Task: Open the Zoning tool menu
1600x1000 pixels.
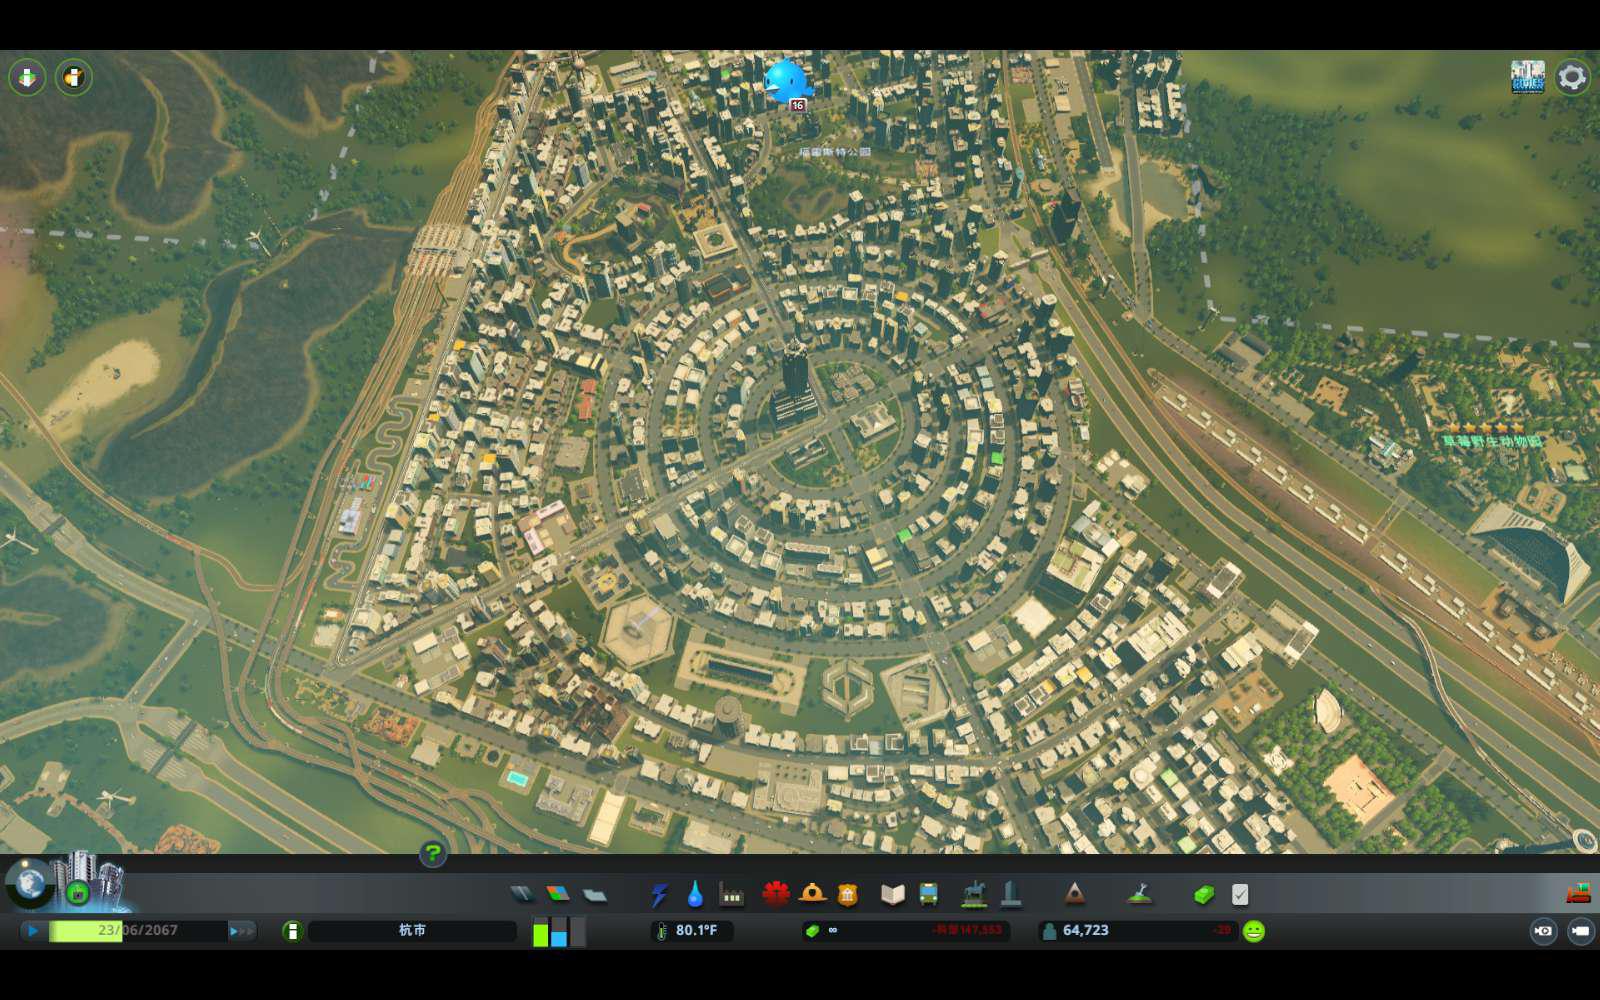Action: pos(558,894)
